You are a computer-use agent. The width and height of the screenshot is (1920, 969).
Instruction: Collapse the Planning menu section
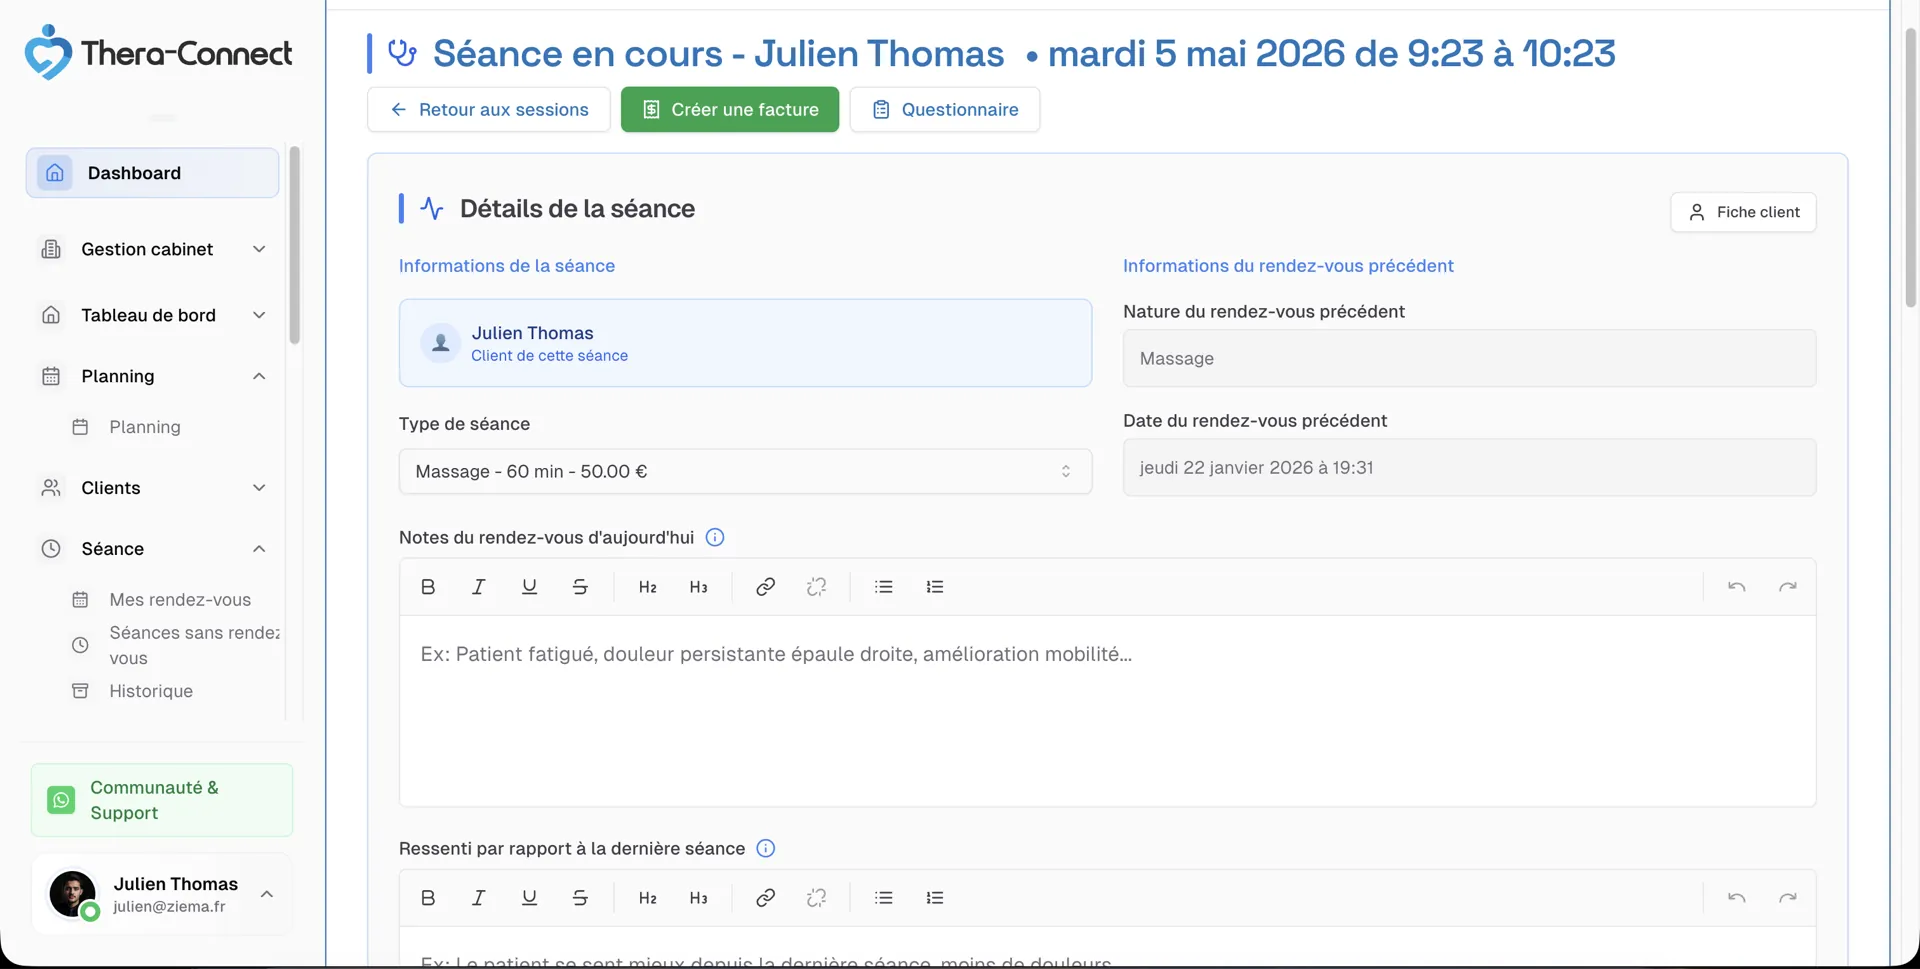tap(152, 376)
